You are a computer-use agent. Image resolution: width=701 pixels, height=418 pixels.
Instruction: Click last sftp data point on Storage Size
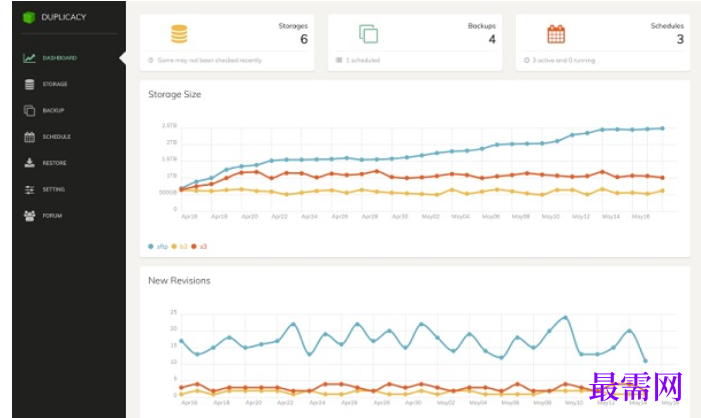point(662,128)
